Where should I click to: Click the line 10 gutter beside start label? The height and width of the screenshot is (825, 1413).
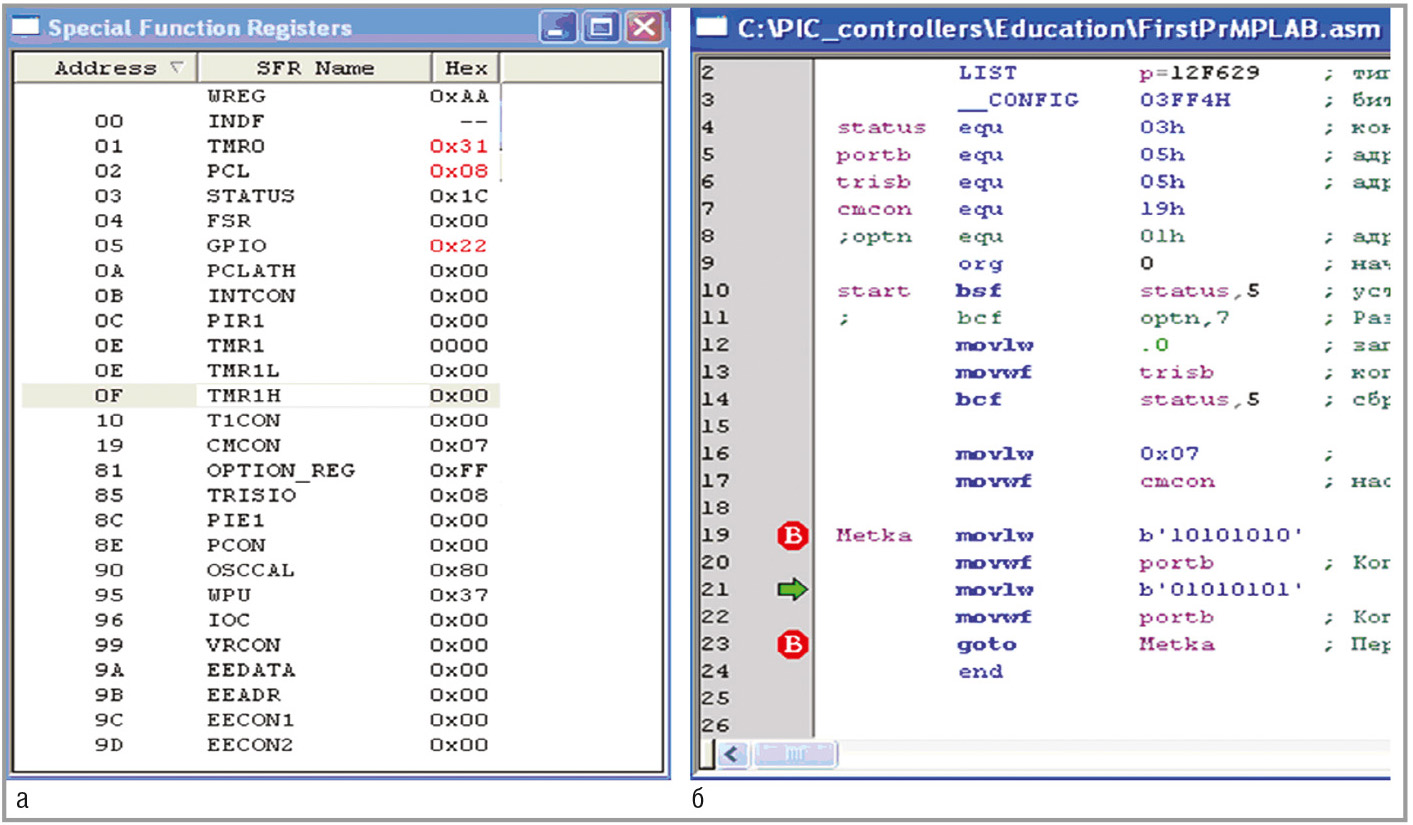(792, 291)
